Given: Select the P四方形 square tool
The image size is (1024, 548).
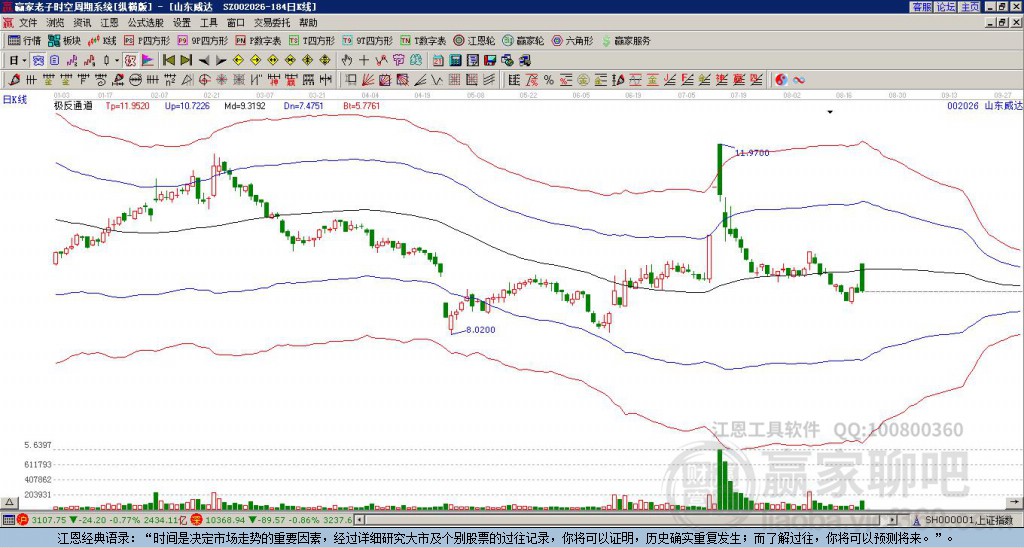Looking at the screenshot, I should click(147, 41).
